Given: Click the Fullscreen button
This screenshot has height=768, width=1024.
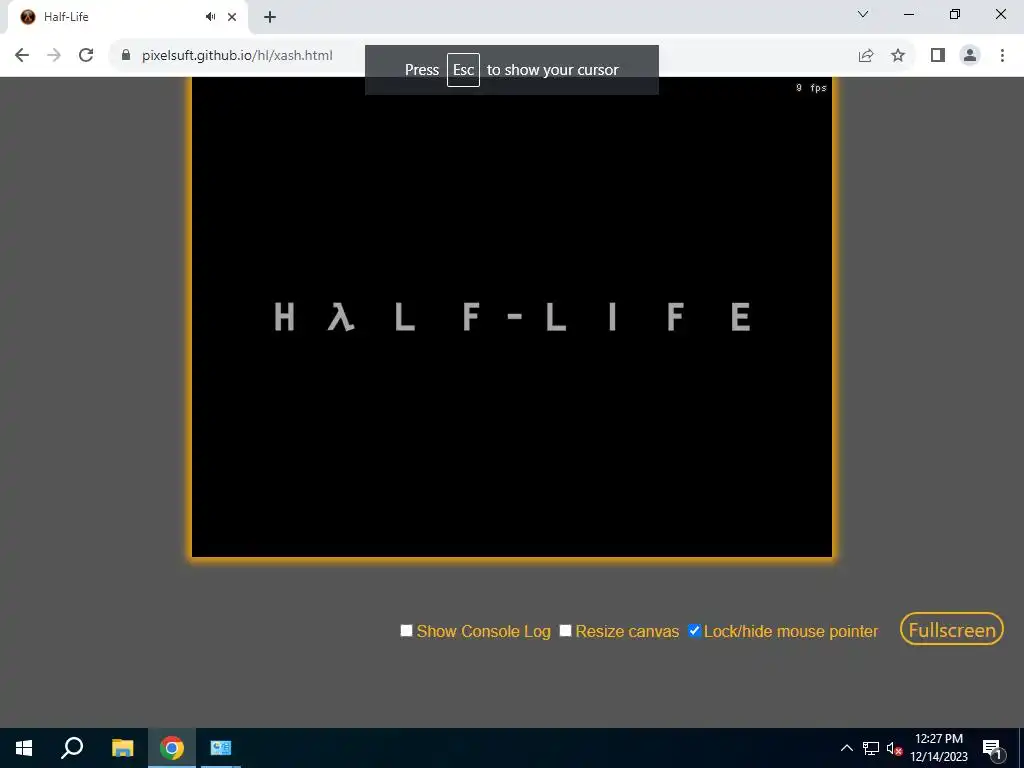Looking at the screenshot, I should coord(952,629).
